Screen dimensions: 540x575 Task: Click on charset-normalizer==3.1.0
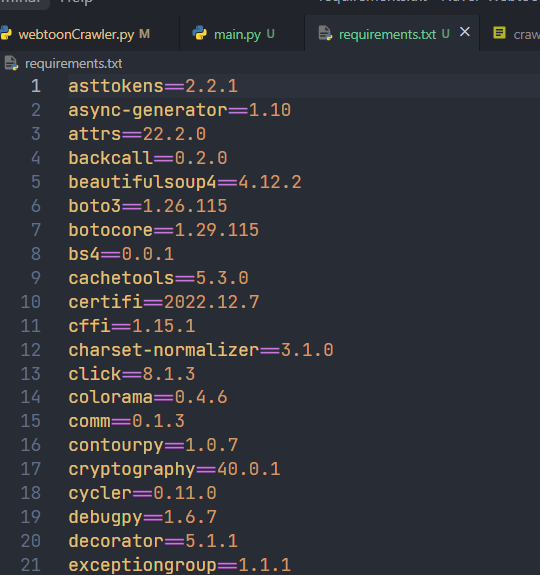coord(201,350)
